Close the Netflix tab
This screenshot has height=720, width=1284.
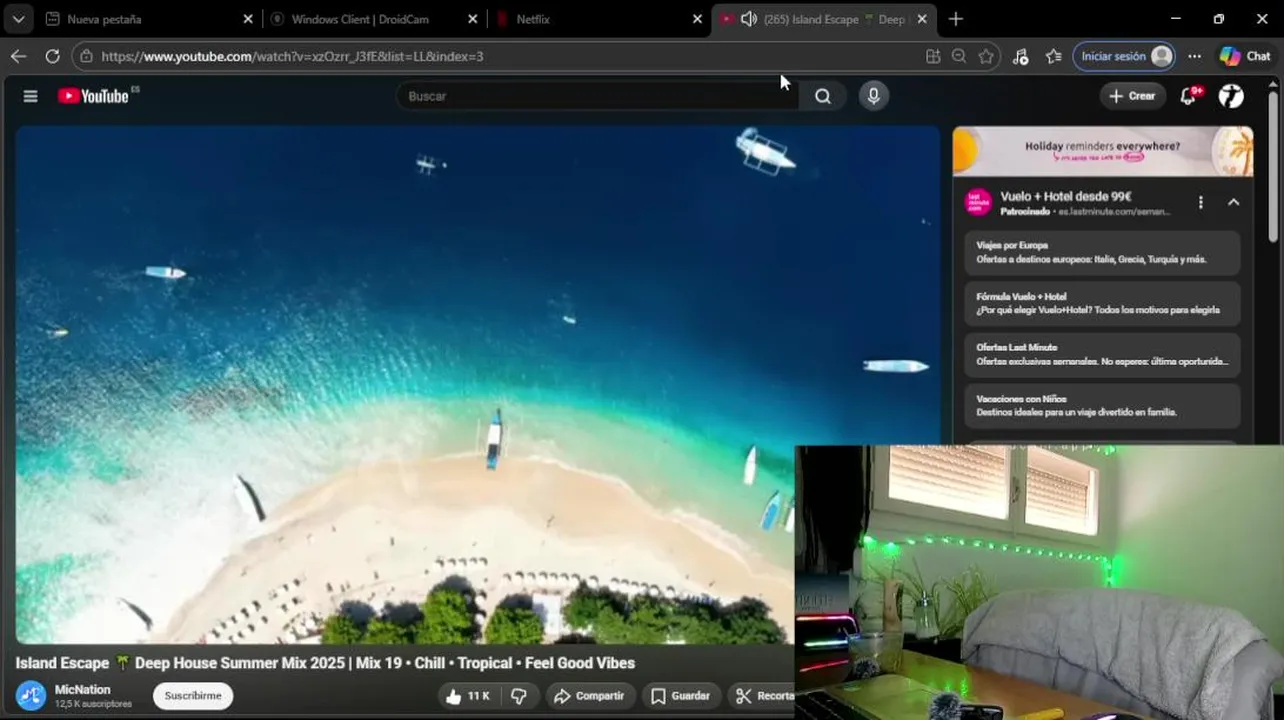(698, 19)
